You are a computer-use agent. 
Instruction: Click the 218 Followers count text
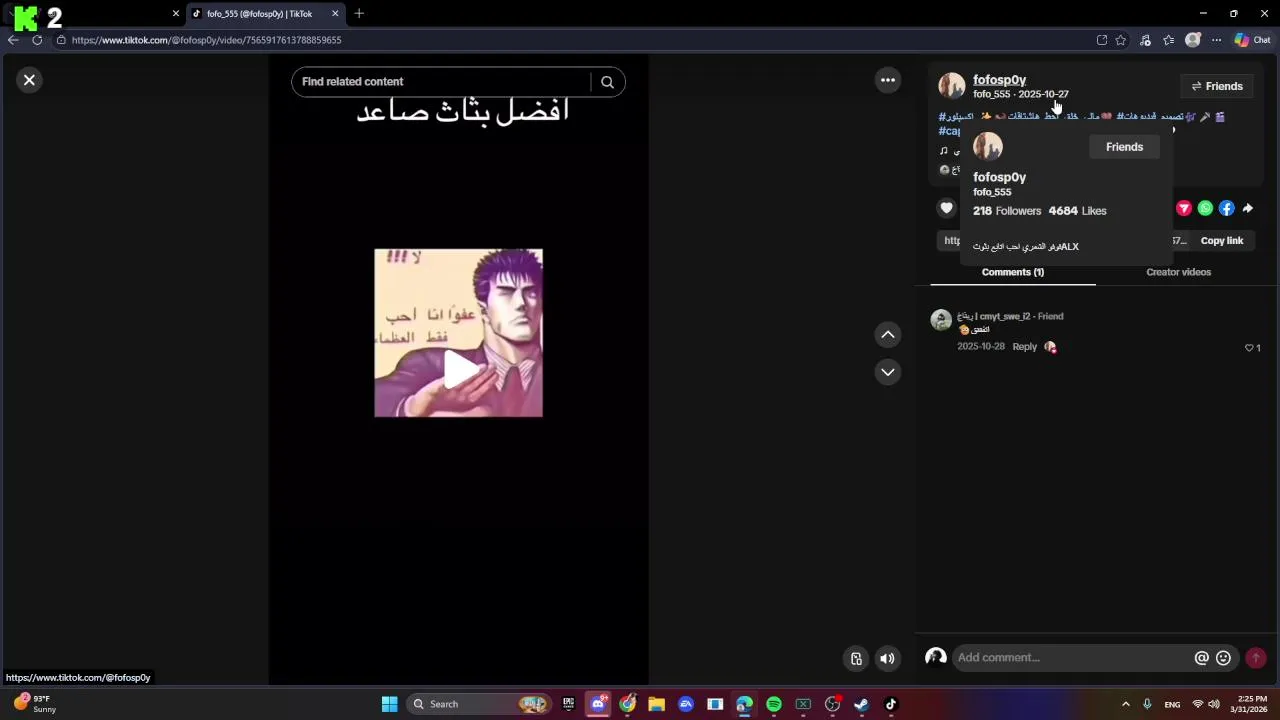point(1007,211)
